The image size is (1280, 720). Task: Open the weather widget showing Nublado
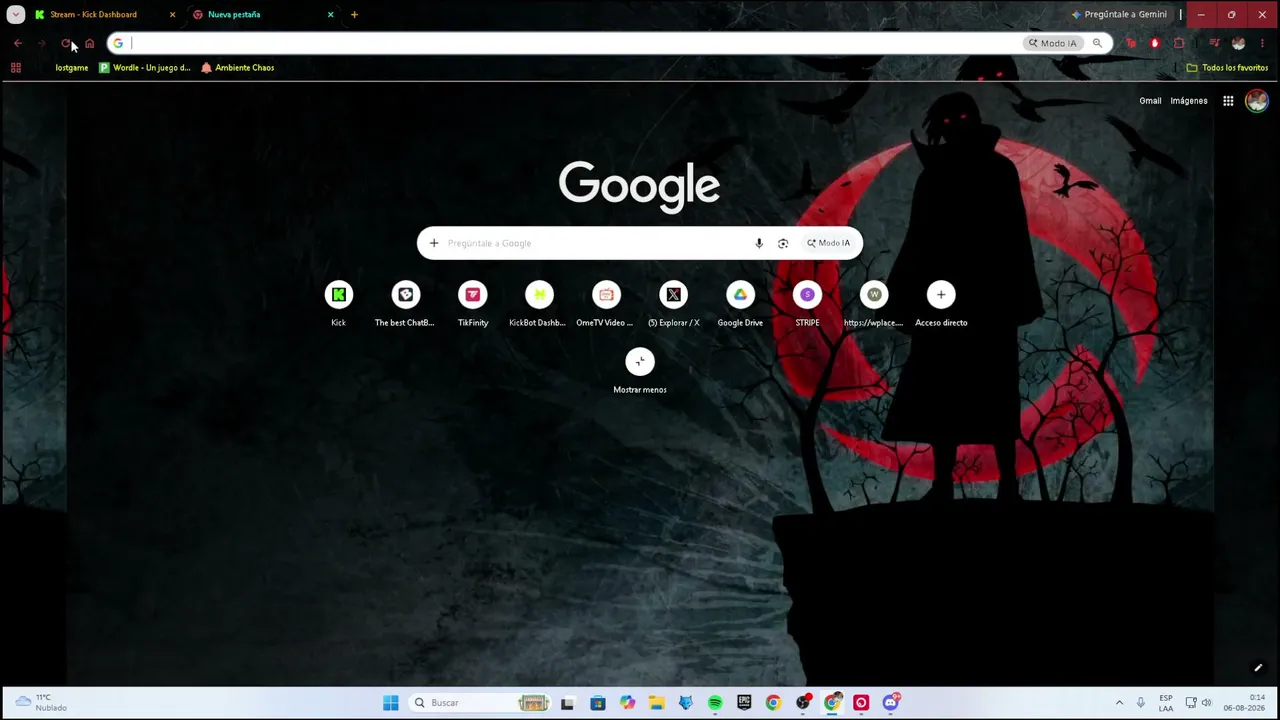41,703
